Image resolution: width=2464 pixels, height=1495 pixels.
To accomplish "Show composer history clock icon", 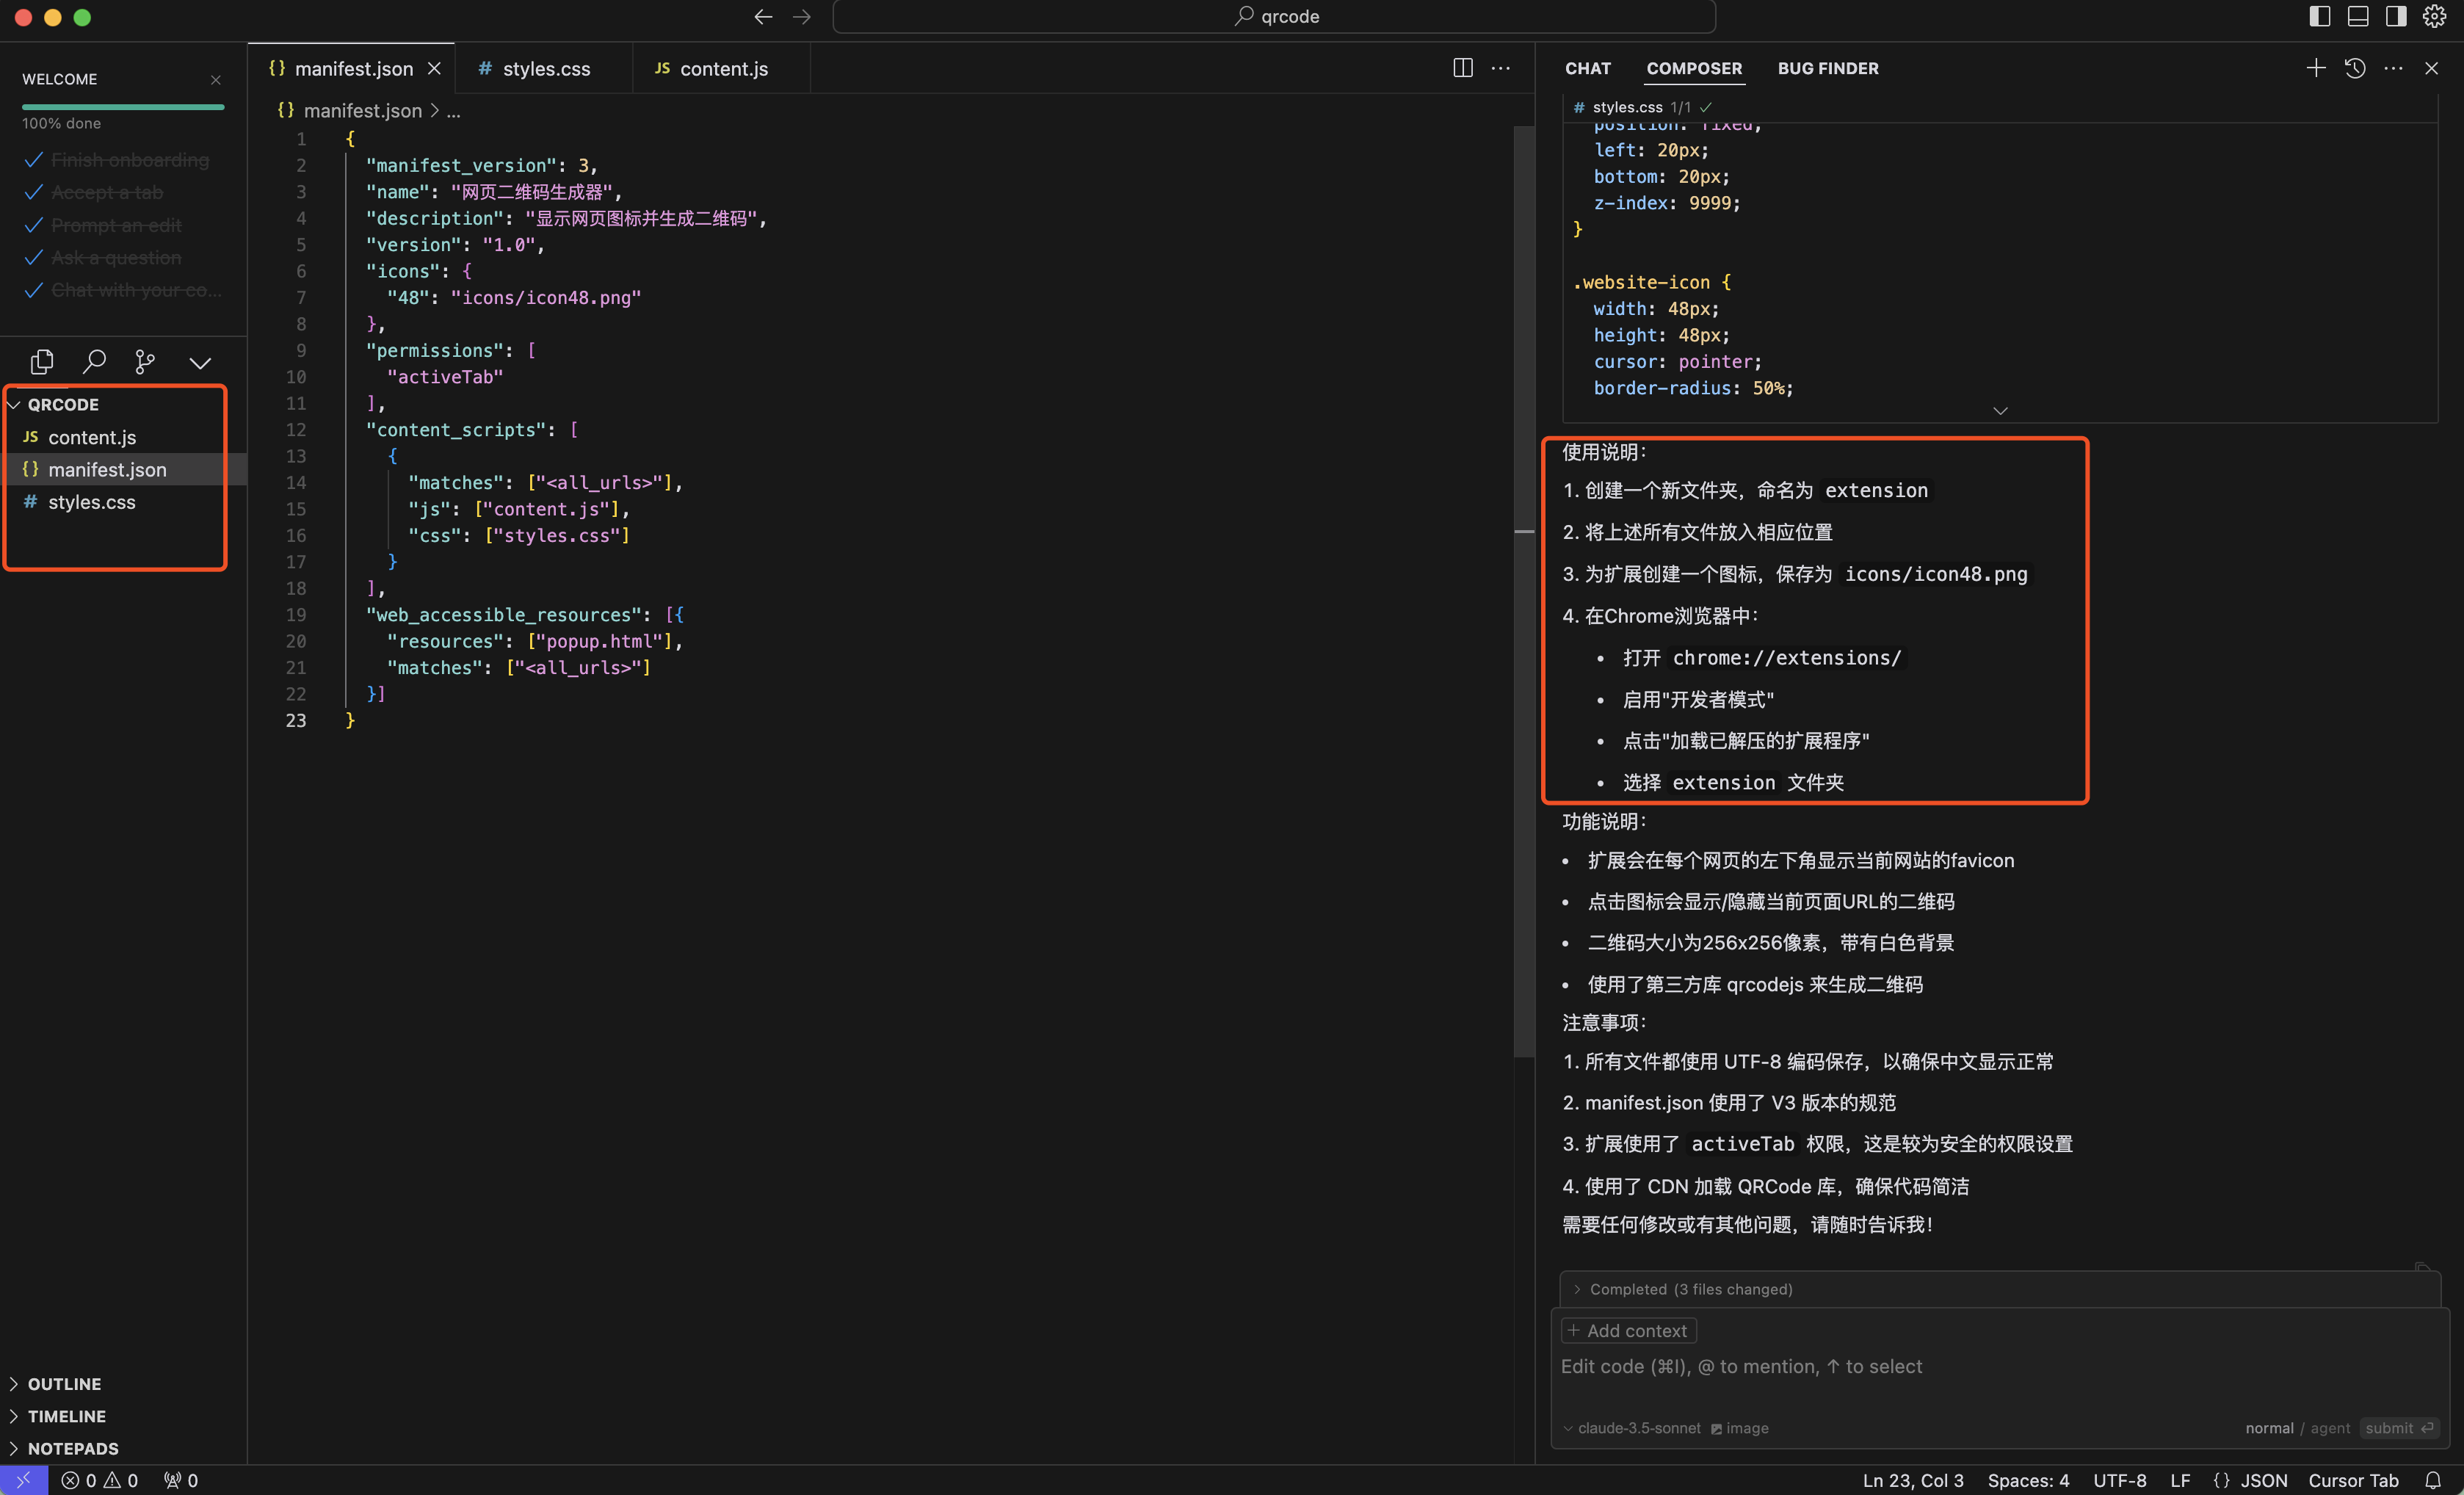I will [x=2355, y=68].
